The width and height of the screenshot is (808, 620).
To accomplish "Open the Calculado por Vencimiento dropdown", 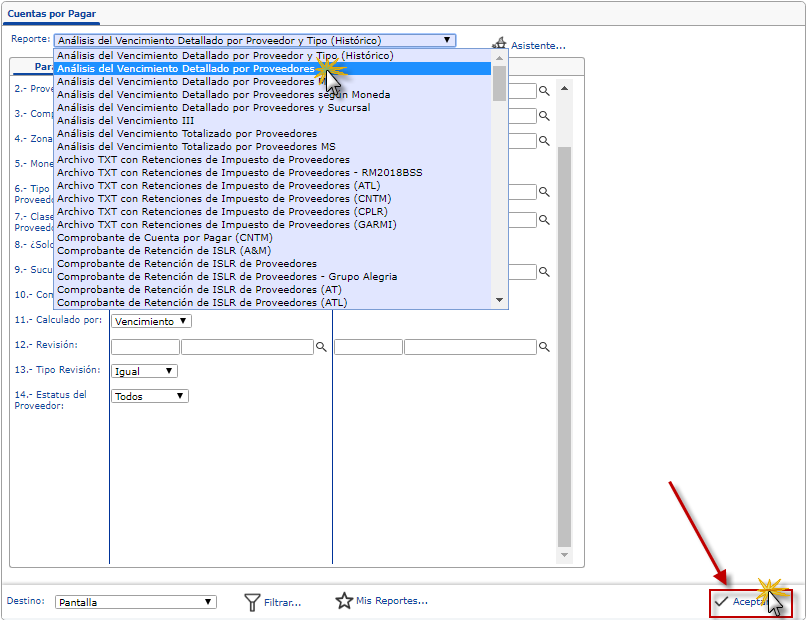I will click(x=151, y=321).
